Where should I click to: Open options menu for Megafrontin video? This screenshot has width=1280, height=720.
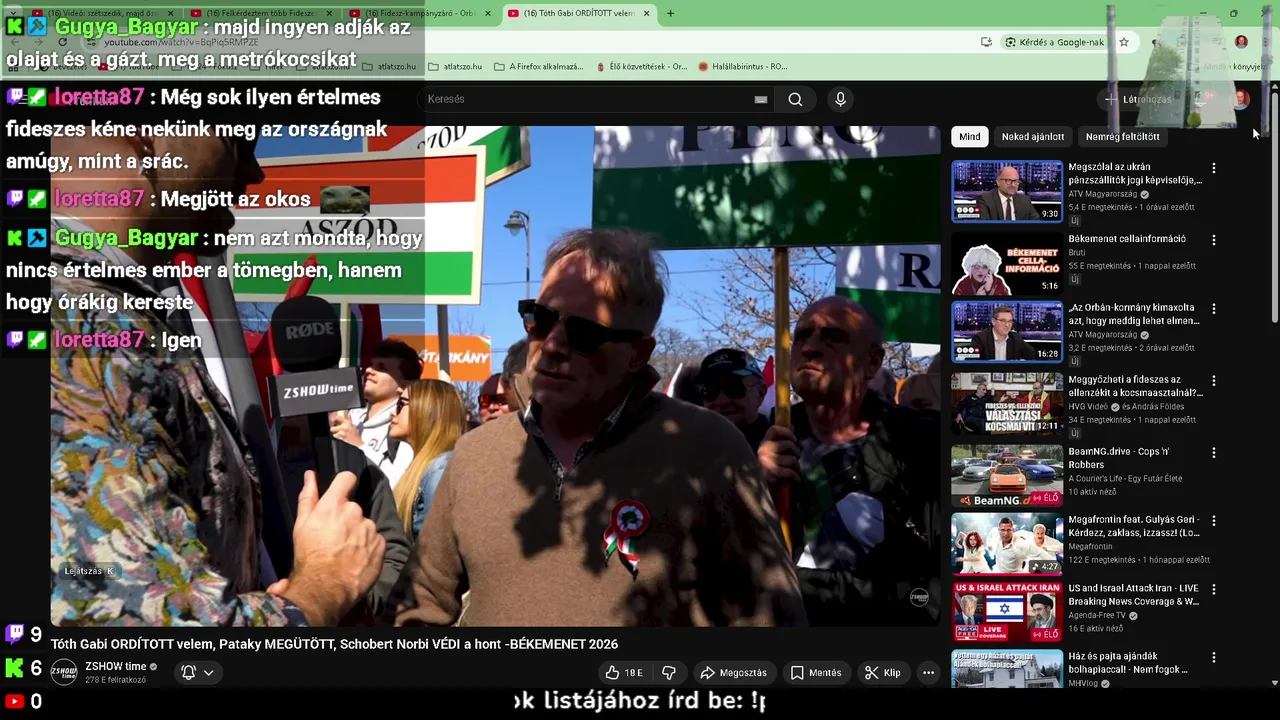pyautogui.click(x=1213, y=521)
